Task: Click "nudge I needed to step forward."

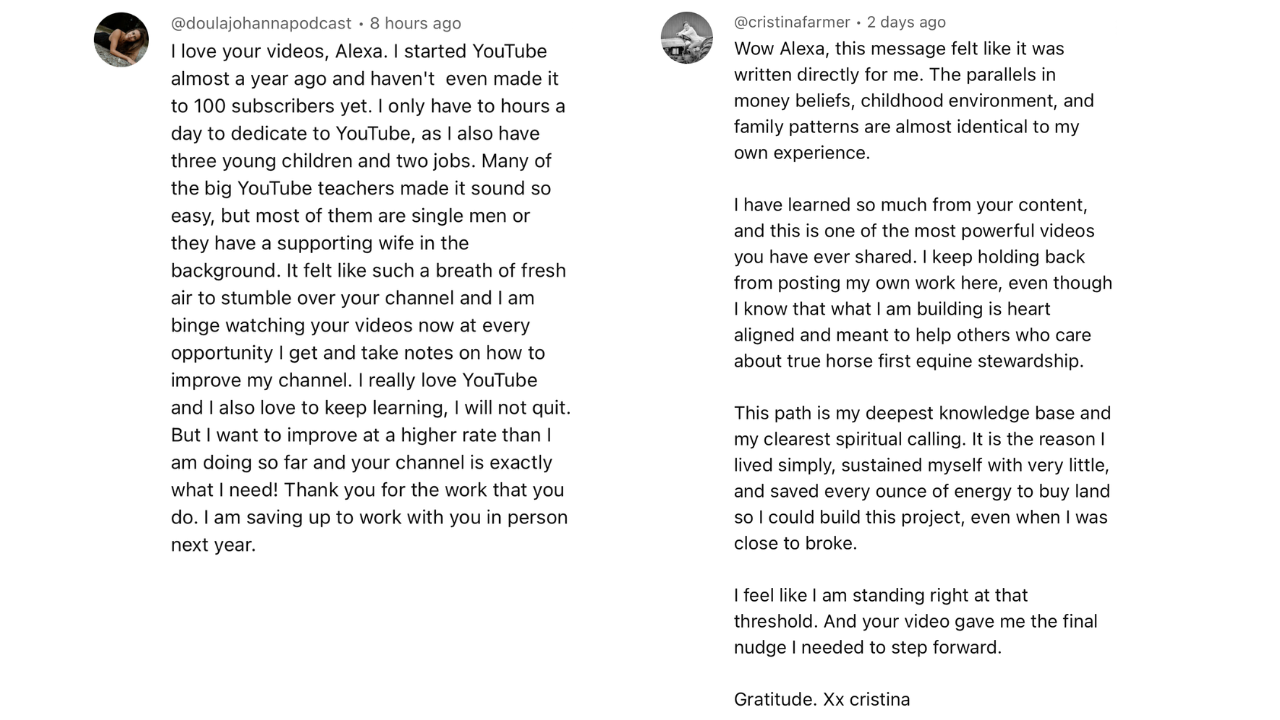Action: (x=867, y=647)
